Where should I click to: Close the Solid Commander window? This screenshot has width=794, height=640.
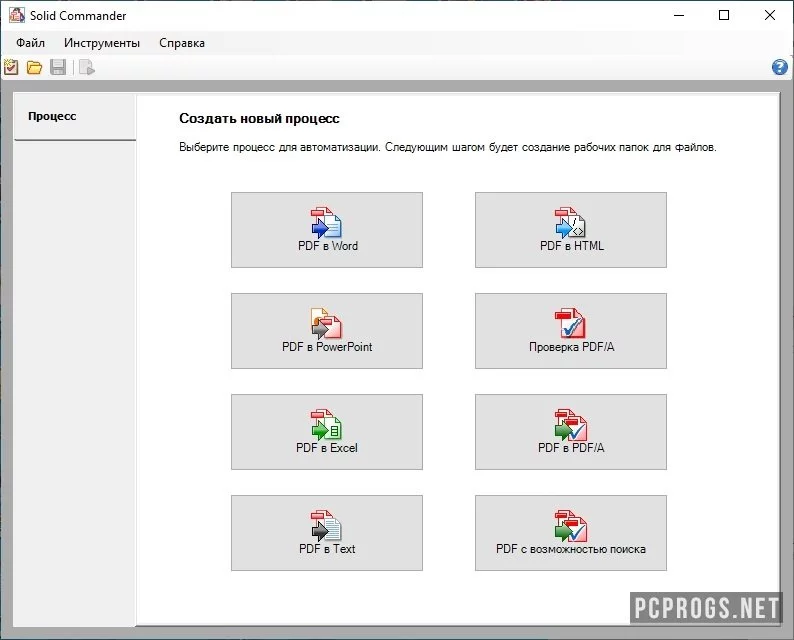tap(770, 15)
